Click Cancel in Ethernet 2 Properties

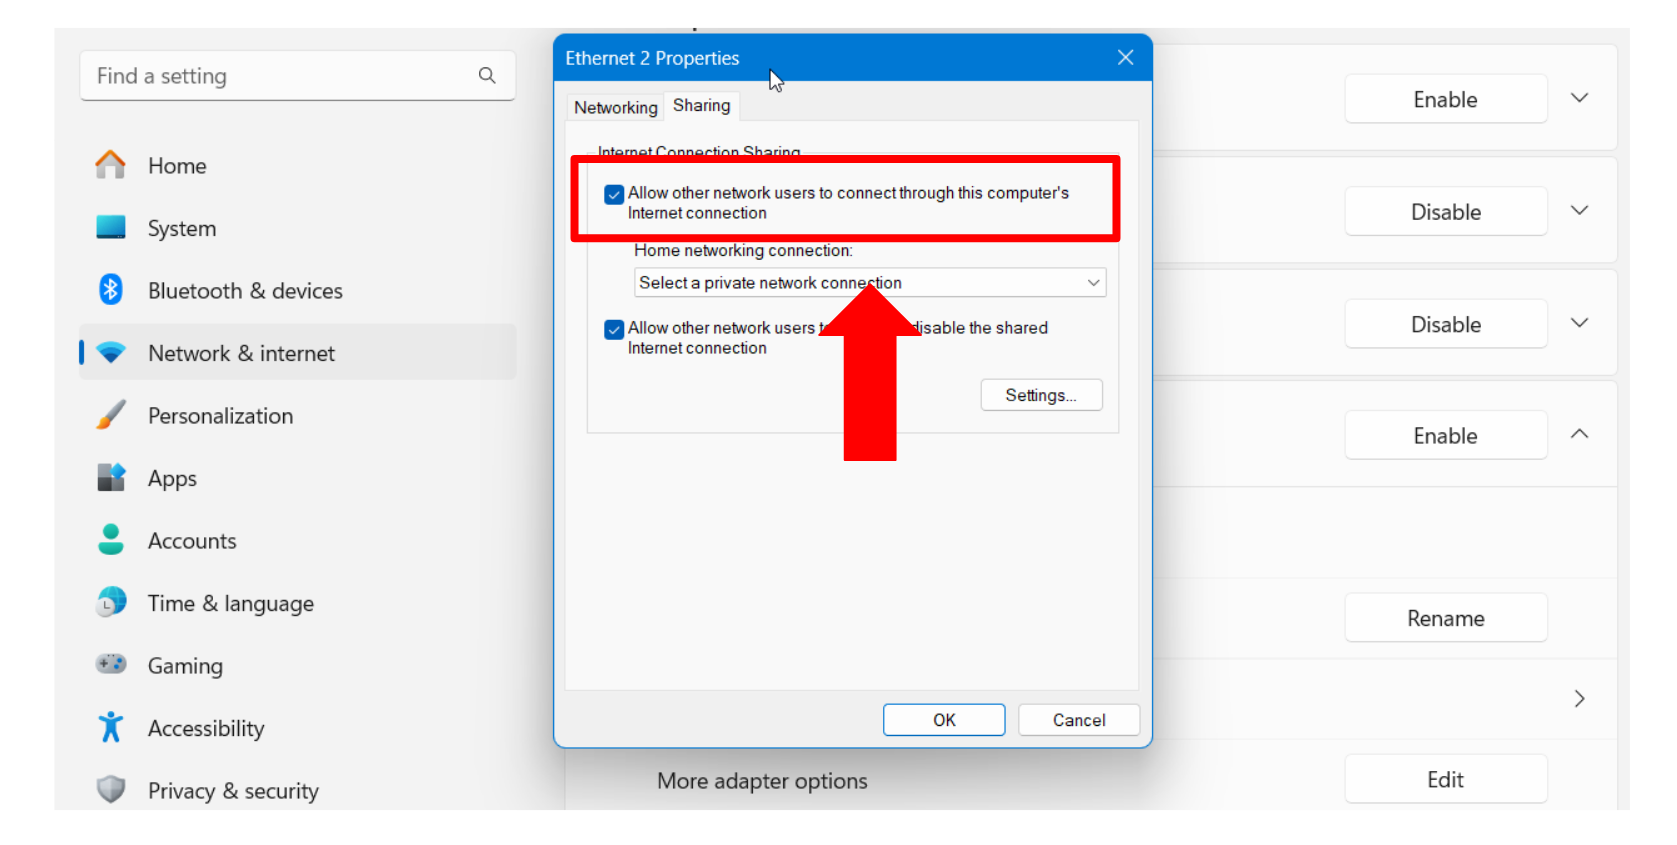coord(1079,720)
